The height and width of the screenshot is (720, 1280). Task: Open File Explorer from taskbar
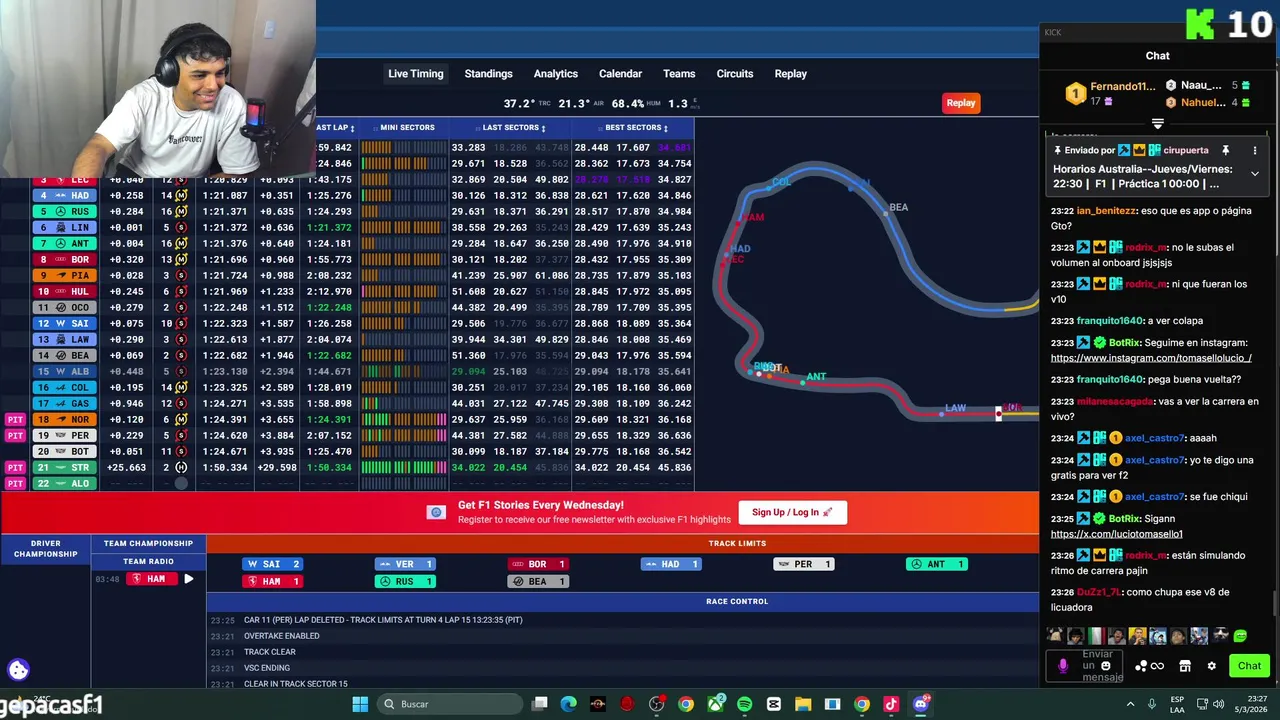(x=803, y=704)
